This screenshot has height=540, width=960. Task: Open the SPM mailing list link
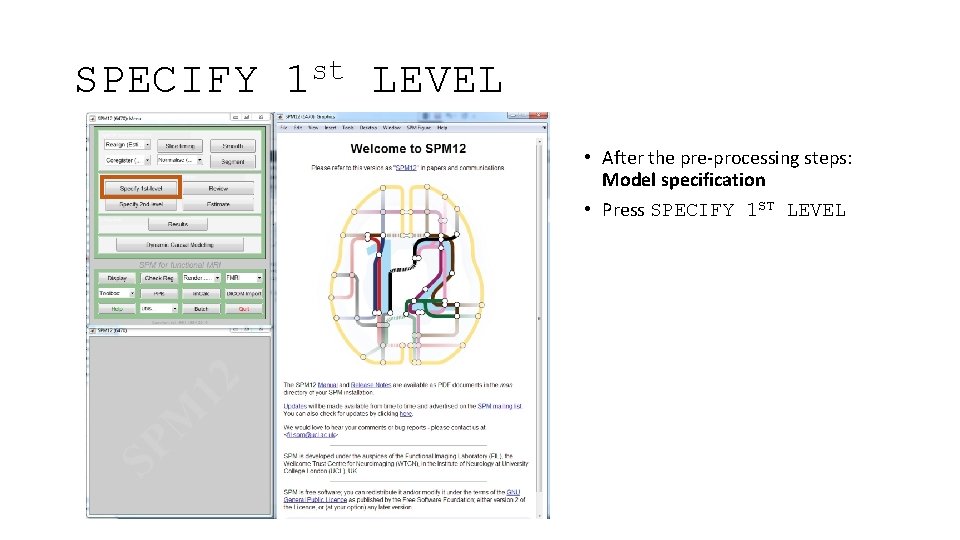(x=500, y=407)
